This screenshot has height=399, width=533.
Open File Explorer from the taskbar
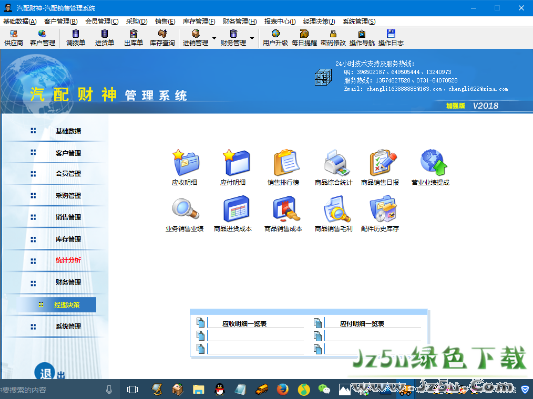coord(198,389)
